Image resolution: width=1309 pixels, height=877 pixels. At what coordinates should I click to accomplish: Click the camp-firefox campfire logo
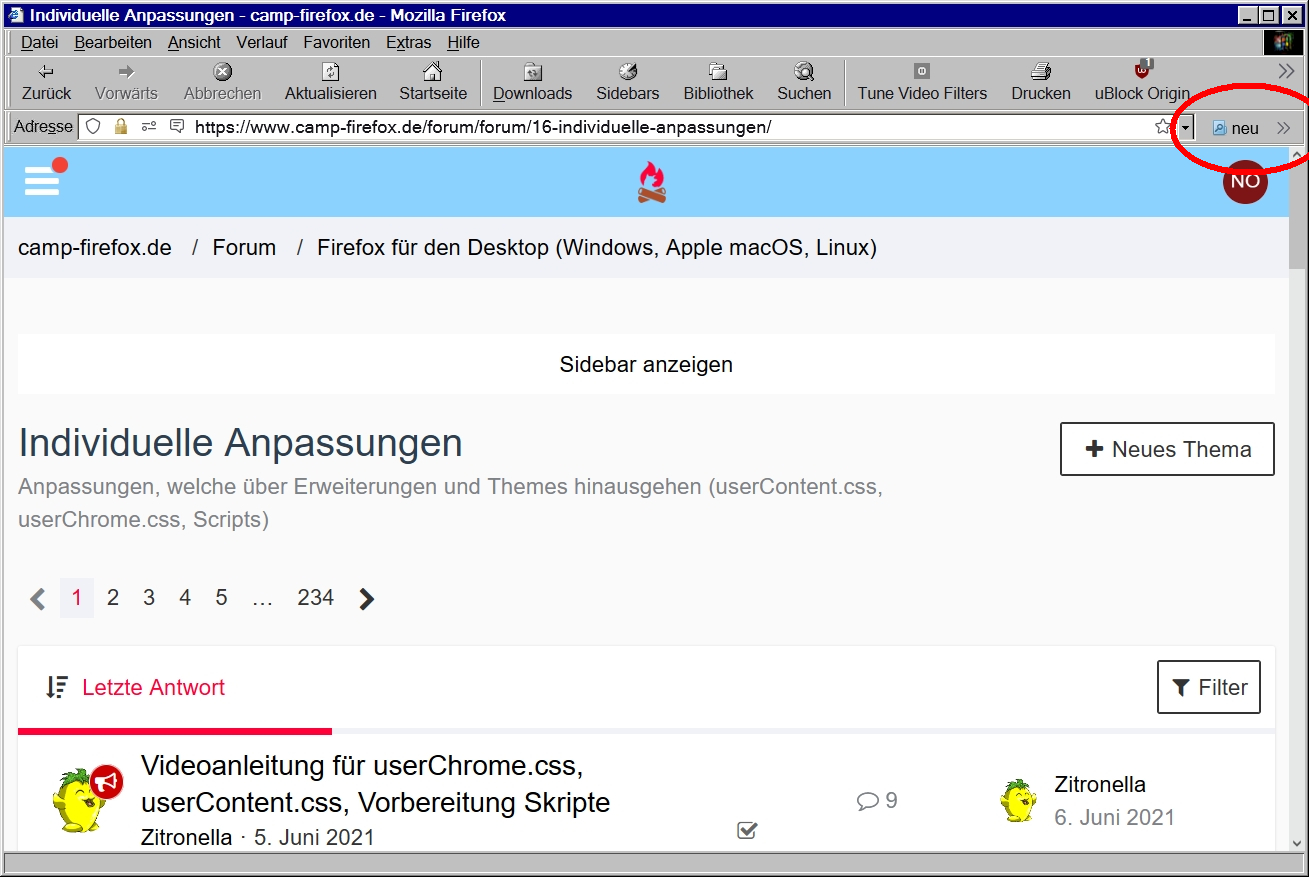(x=652, y=182)
